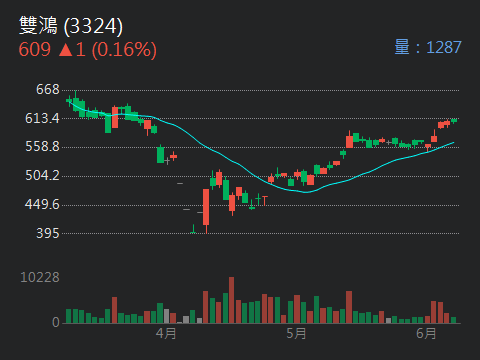The image size is (480, 360).
Task: Click the 10228 volume axis label
Action: pos(40,277)
